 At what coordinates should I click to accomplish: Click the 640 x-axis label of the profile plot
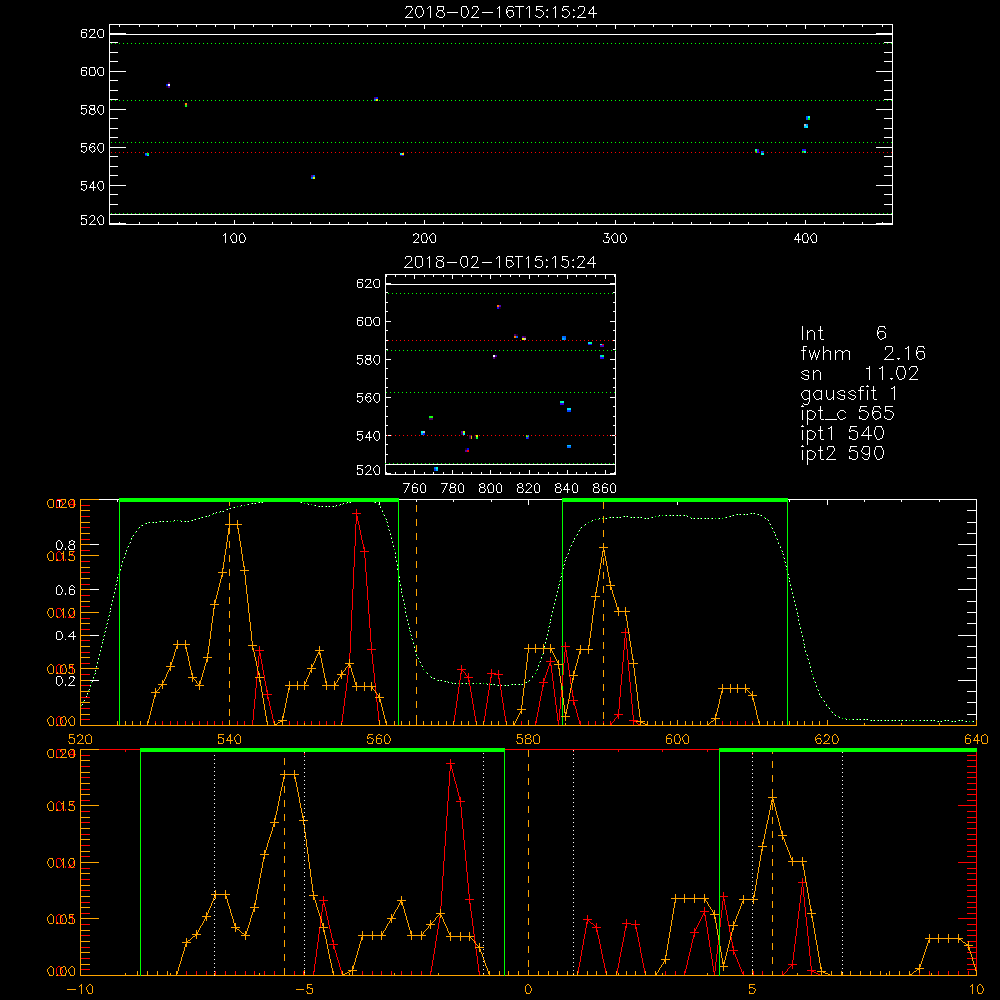click(x=976, y=739)
